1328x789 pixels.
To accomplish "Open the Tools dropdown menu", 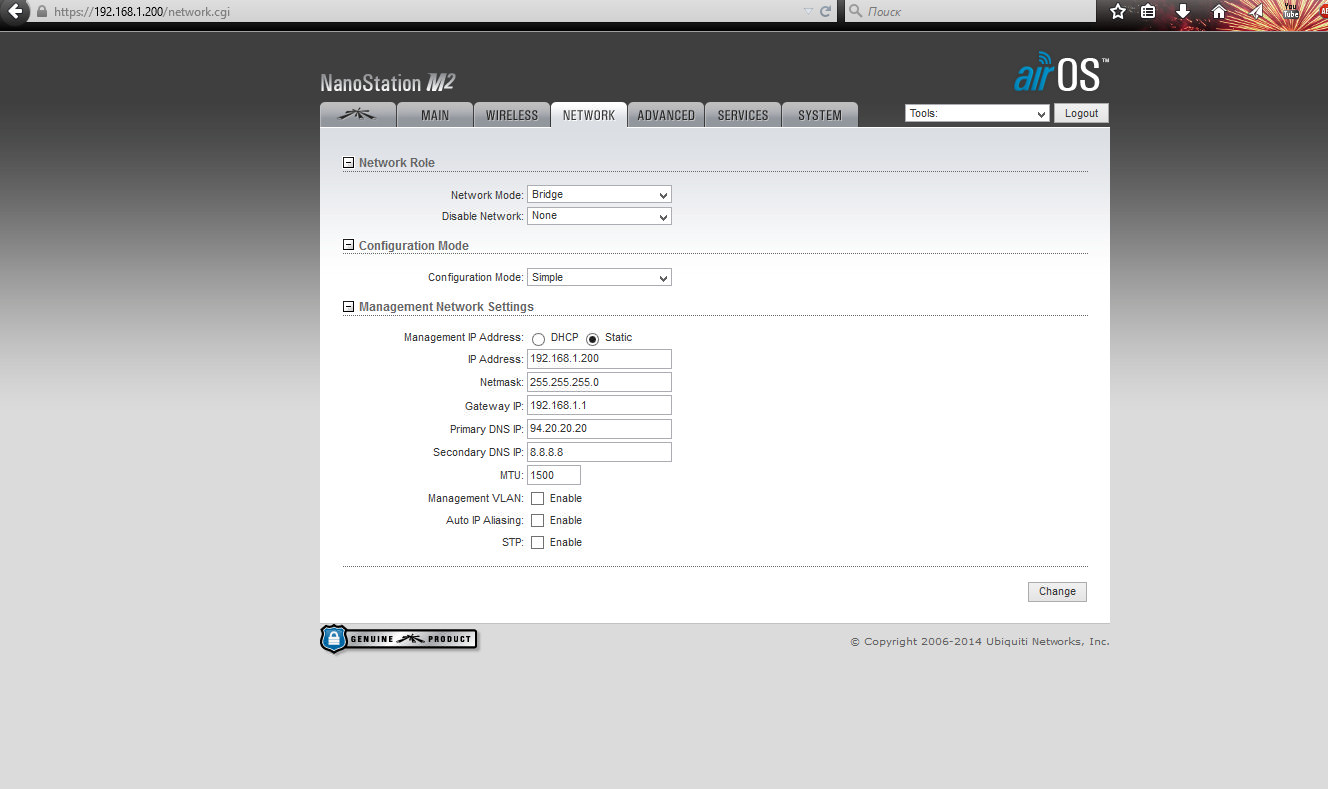I will [976, 114].
